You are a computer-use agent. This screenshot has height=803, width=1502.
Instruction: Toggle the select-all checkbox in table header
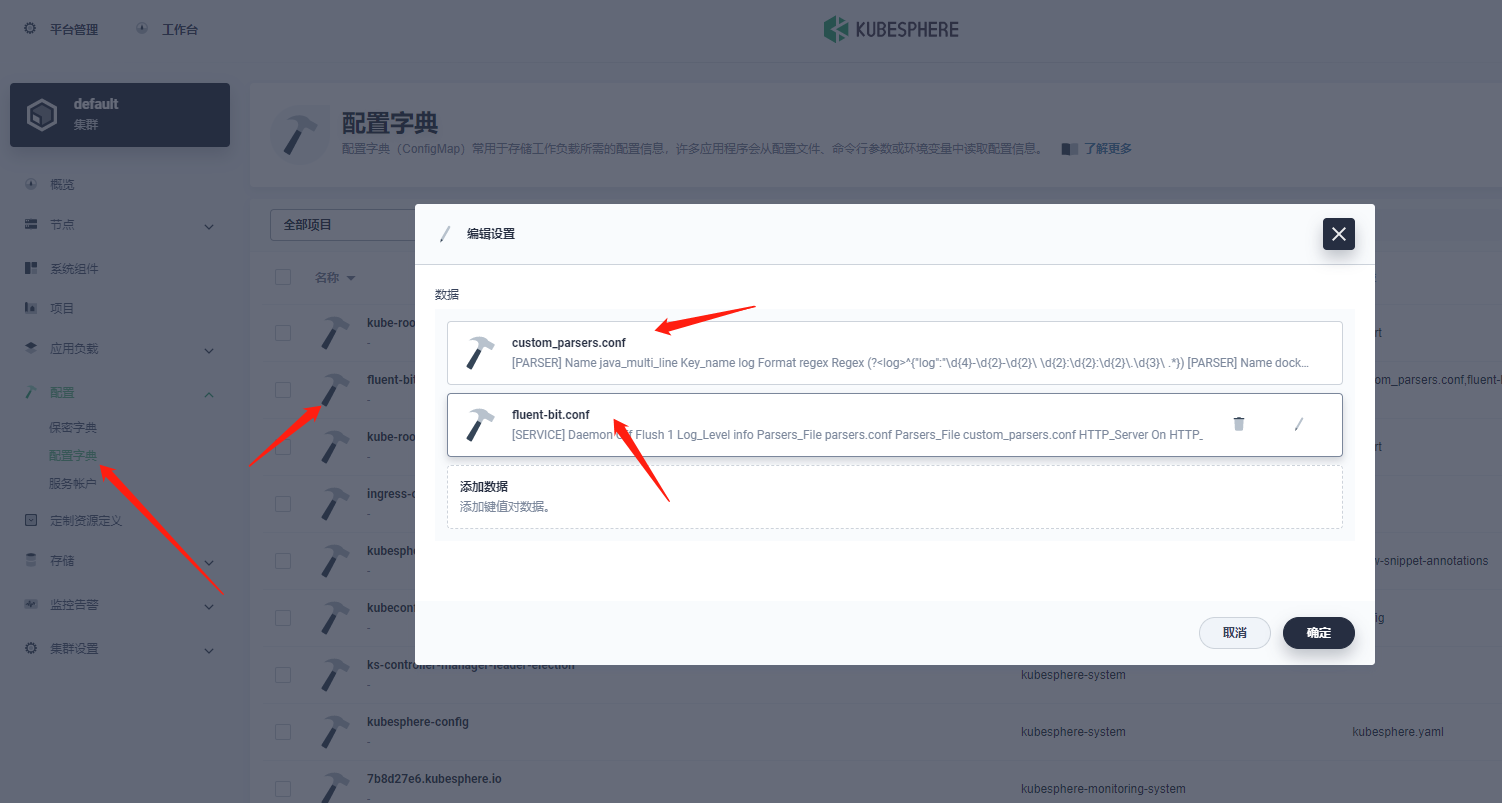[x=283, y=277]
